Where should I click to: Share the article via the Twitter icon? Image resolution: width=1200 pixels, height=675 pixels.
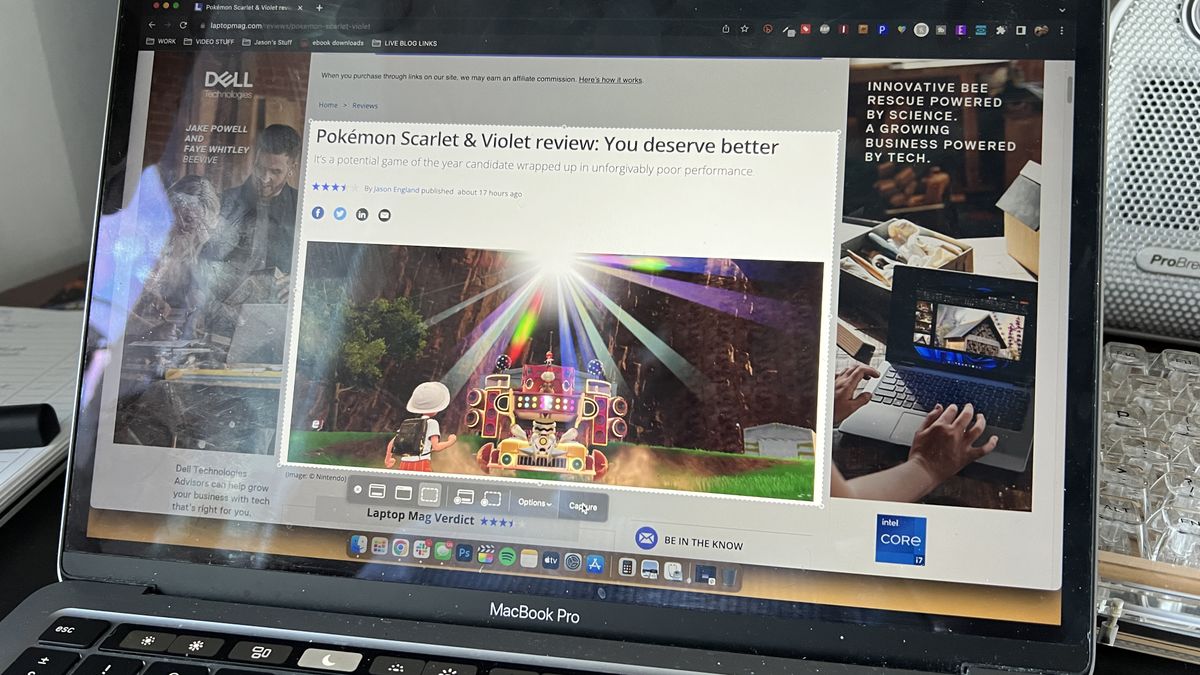[x=339, y=213]
